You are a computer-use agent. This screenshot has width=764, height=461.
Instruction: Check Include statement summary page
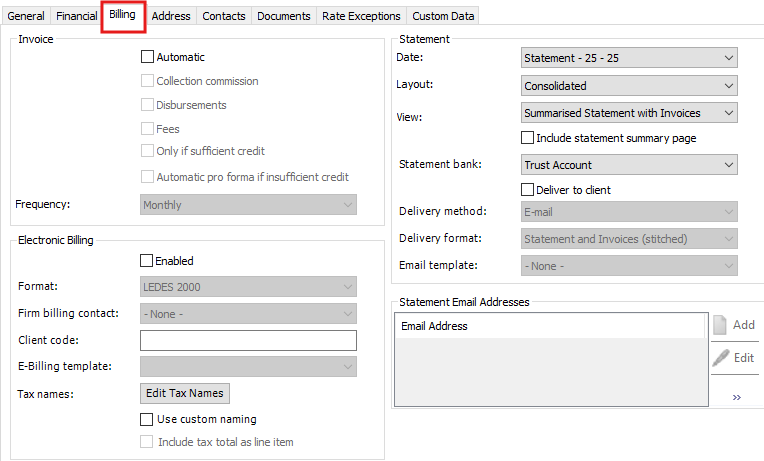pos(527,137)
